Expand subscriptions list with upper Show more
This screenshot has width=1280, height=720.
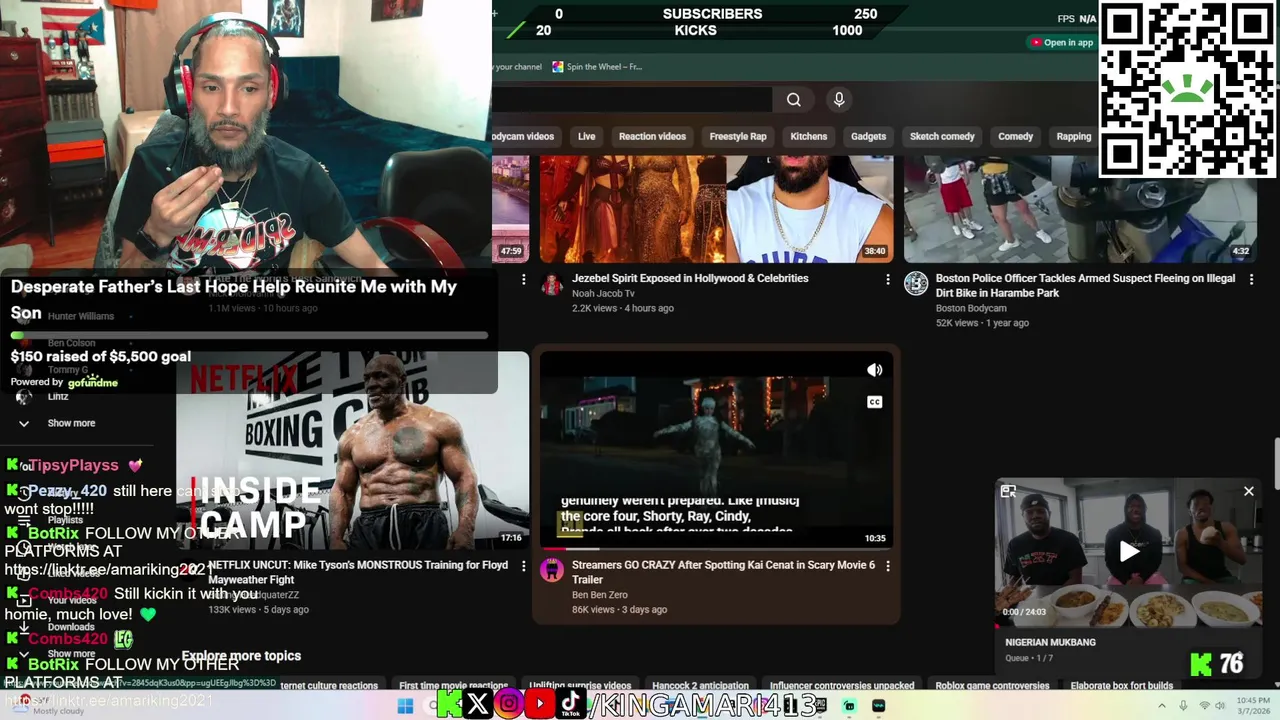click(x=71, y=423)
